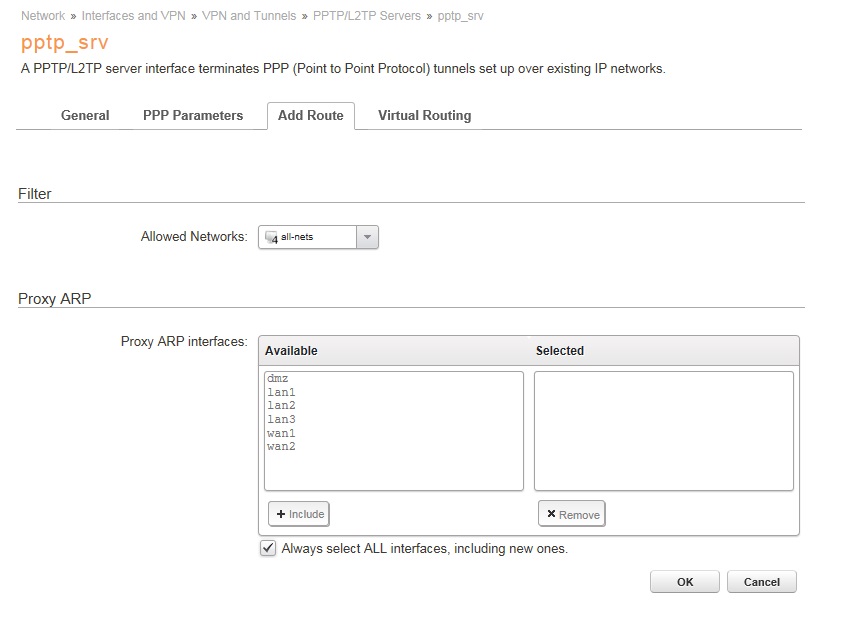The image size is (851, 622).
Task: Select dmz in the Available list
Action: (x=278, y=379)
